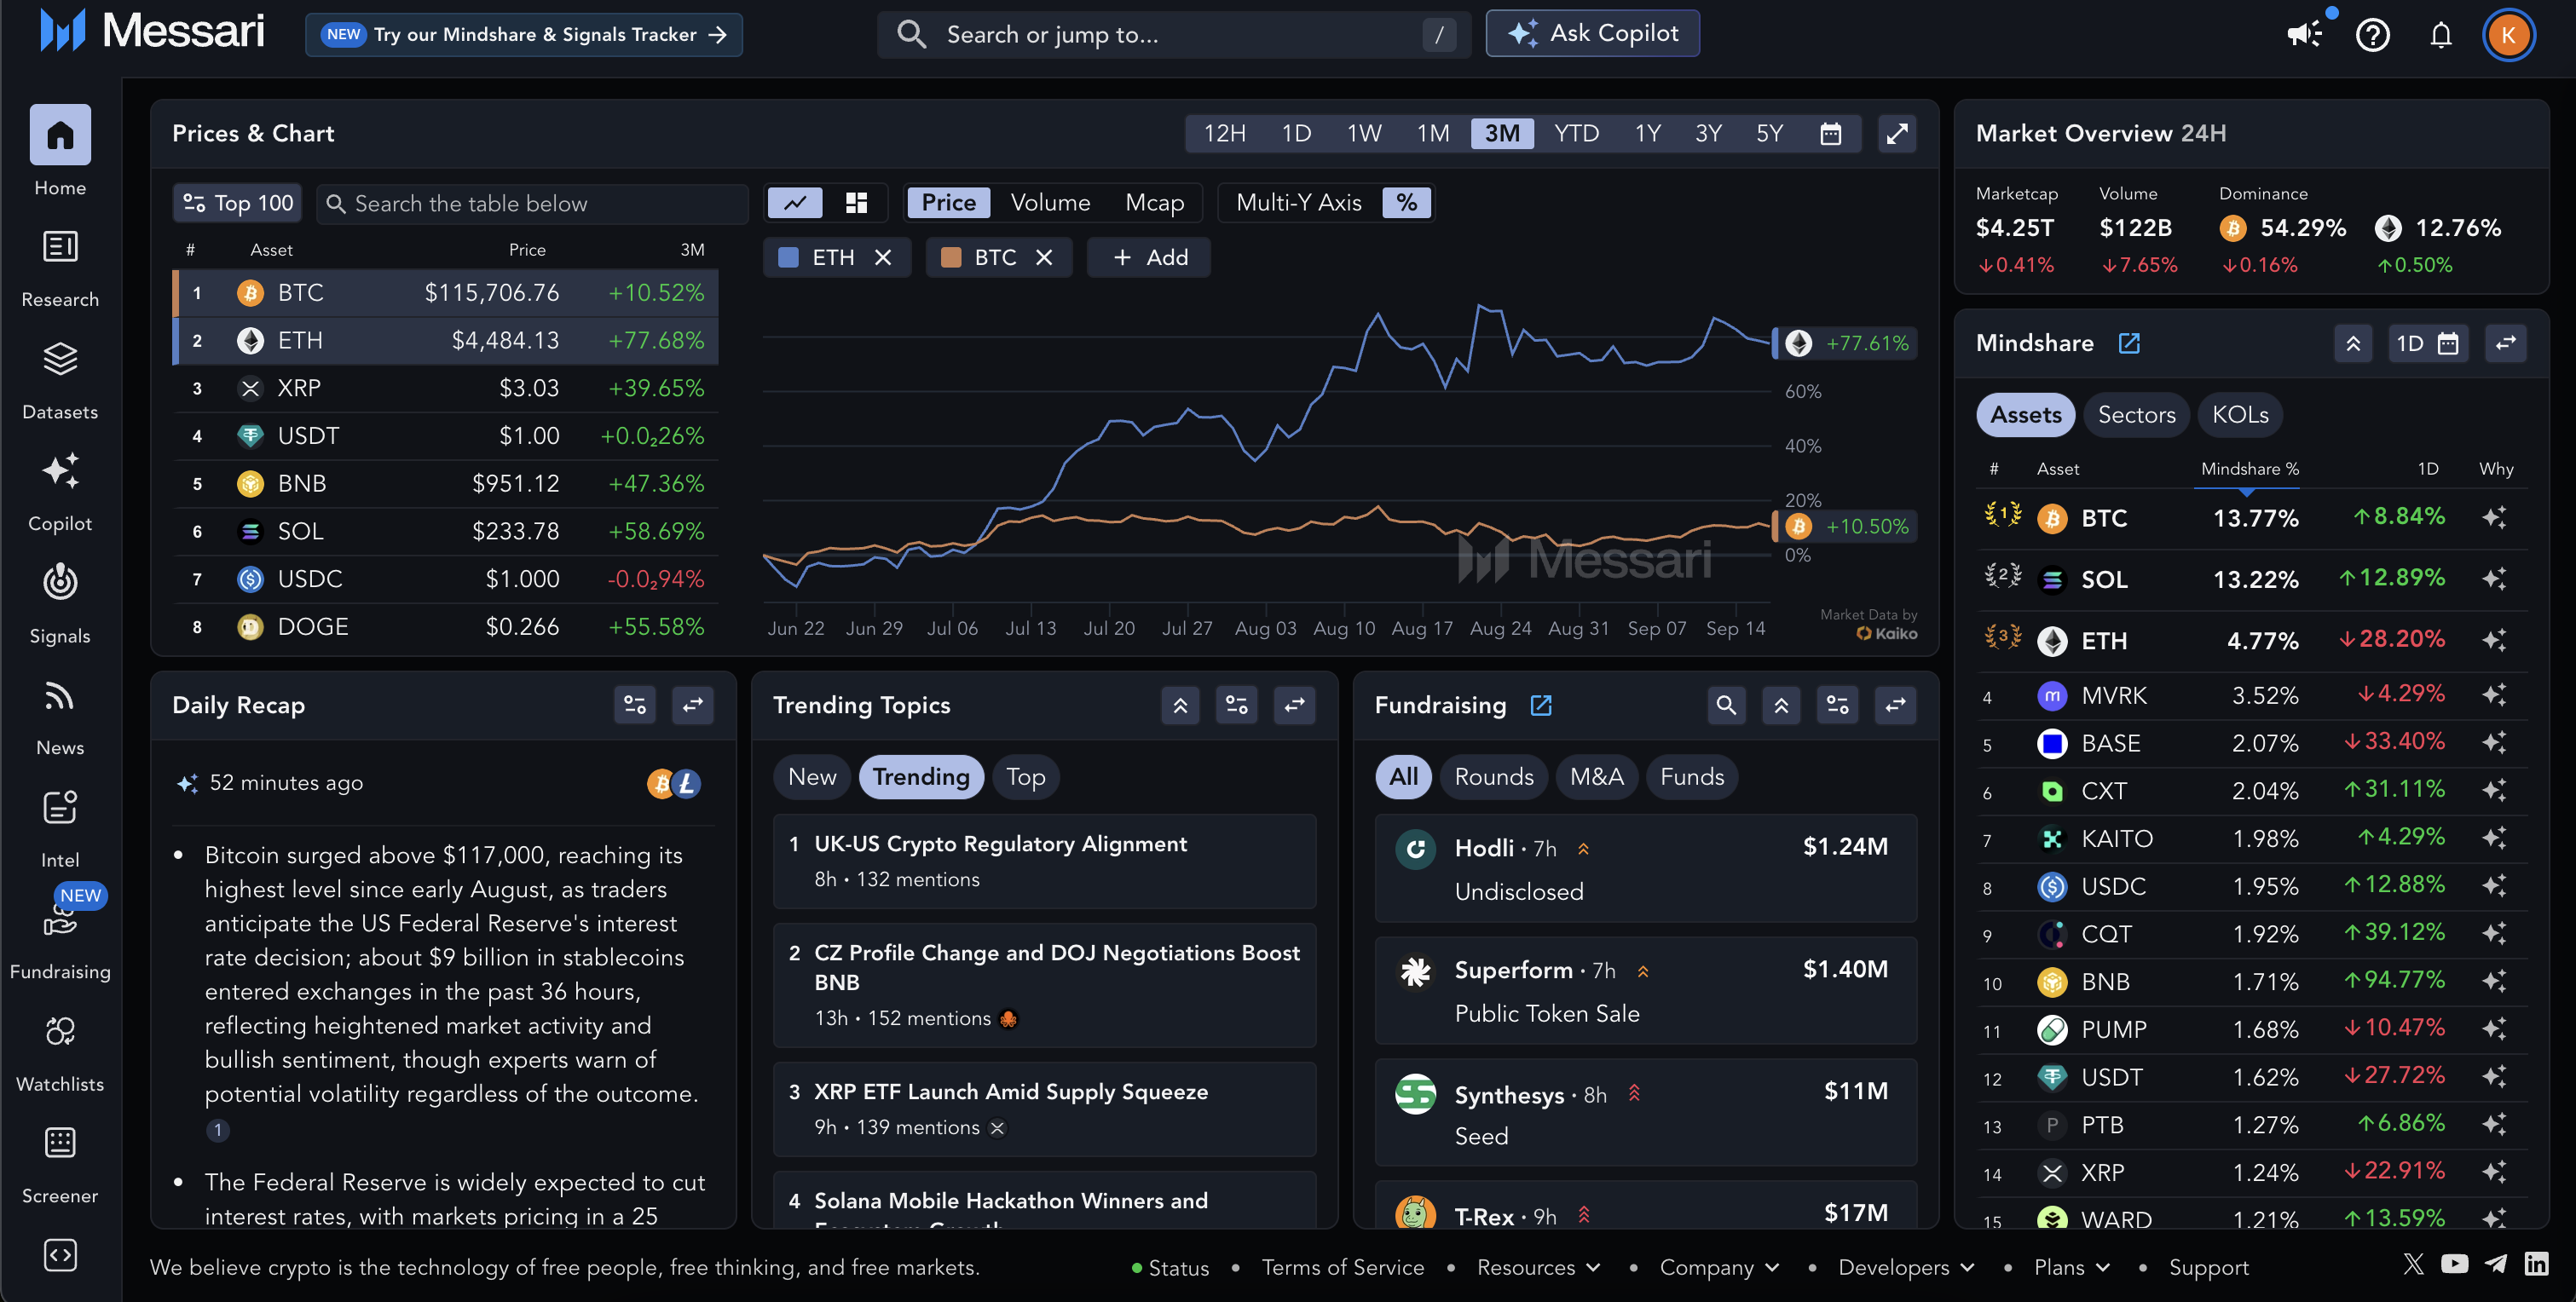
Task: Open Intel in the sidebar
Action: [60, 828]
